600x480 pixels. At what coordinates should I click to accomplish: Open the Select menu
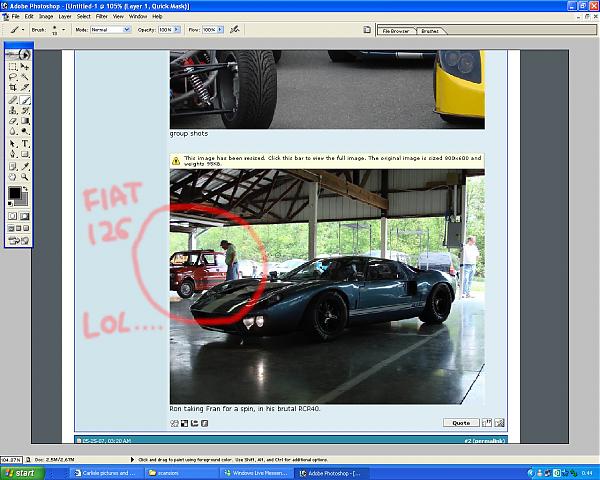click(83, 16)
